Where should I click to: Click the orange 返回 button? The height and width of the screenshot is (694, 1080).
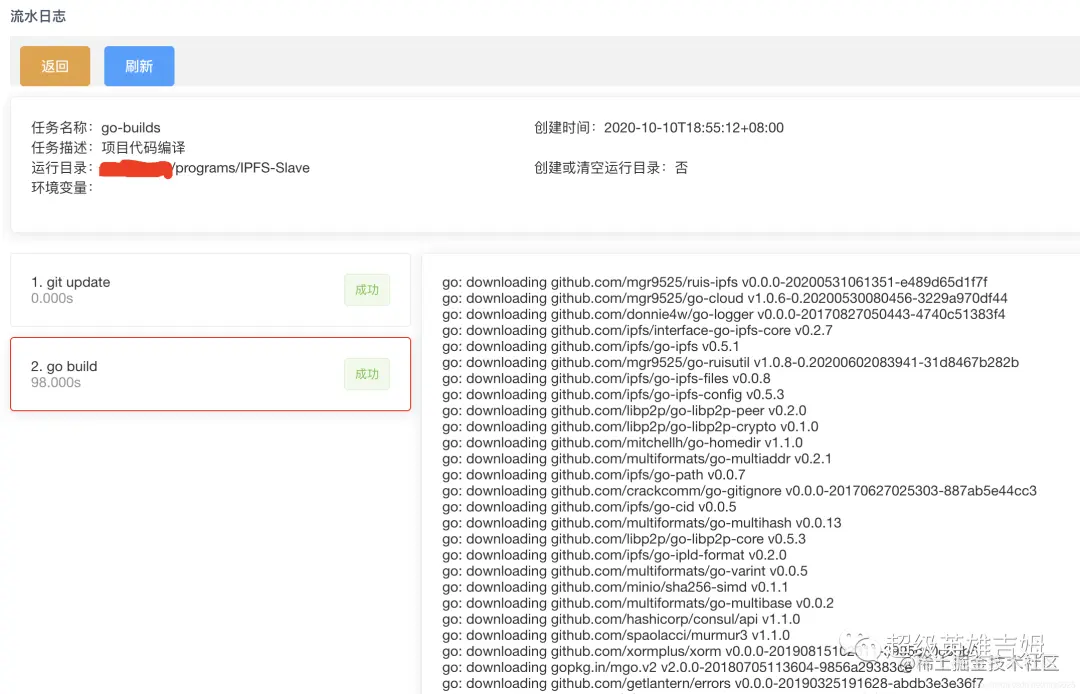point(55,66)
